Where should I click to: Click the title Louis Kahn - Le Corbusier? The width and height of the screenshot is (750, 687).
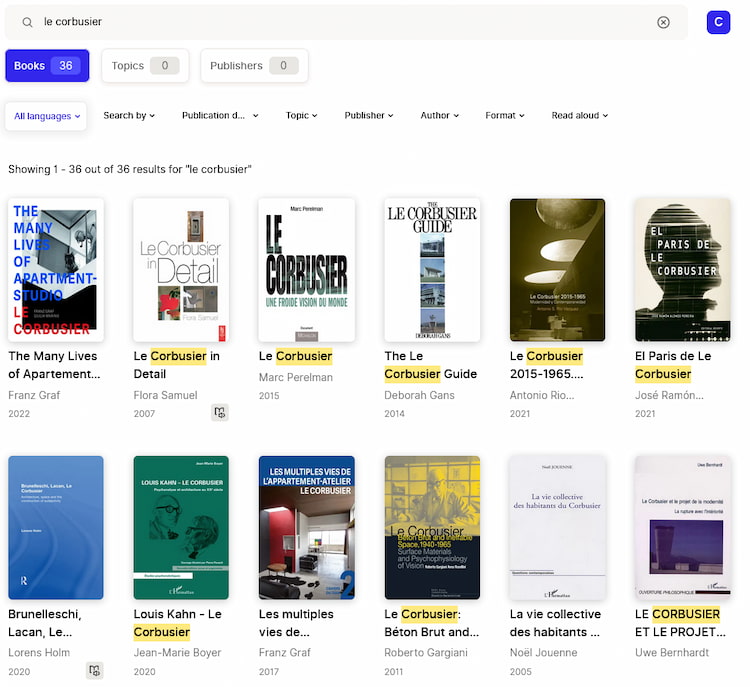pyautogui.click(x=177, y=623)
